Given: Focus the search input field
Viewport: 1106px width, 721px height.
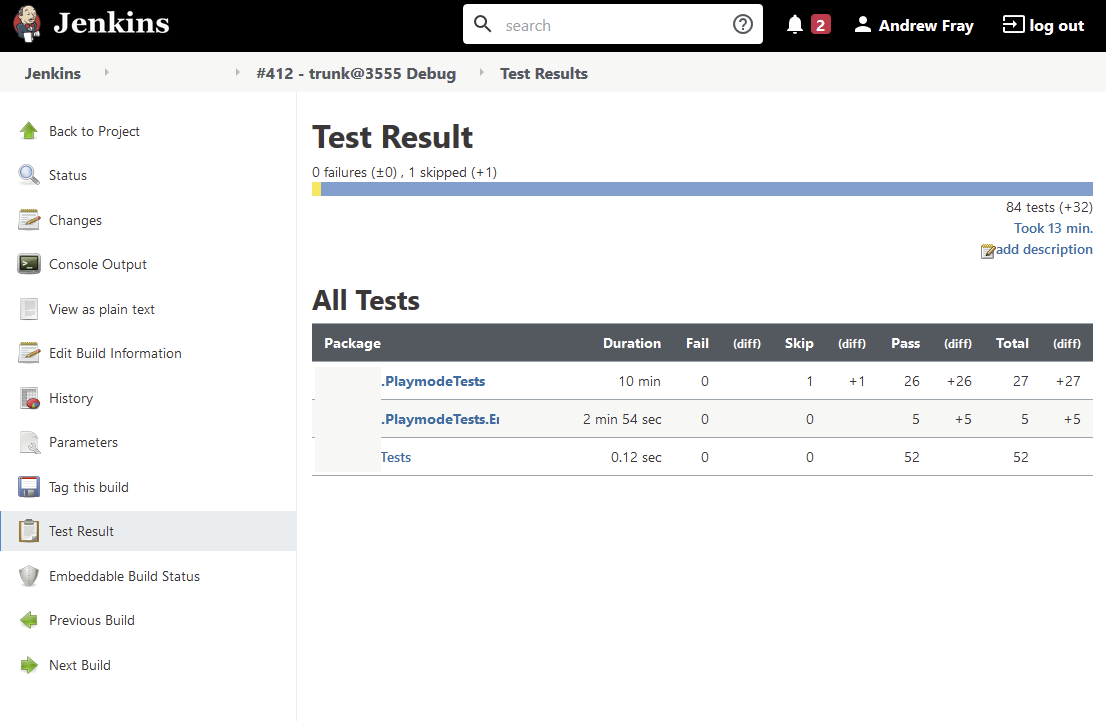Looking at the screenshot, I should tap(612, 25).
